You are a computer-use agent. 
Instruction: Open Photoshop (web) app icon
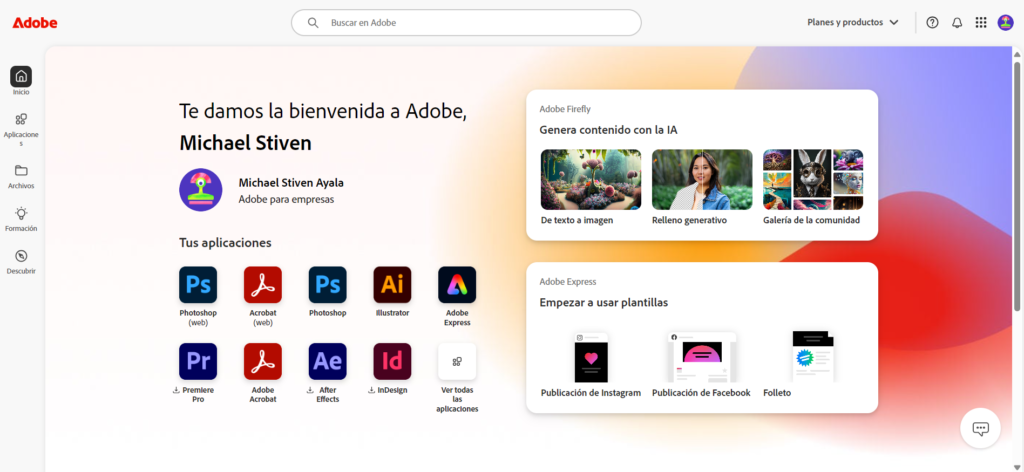click(x=198, y=285)
